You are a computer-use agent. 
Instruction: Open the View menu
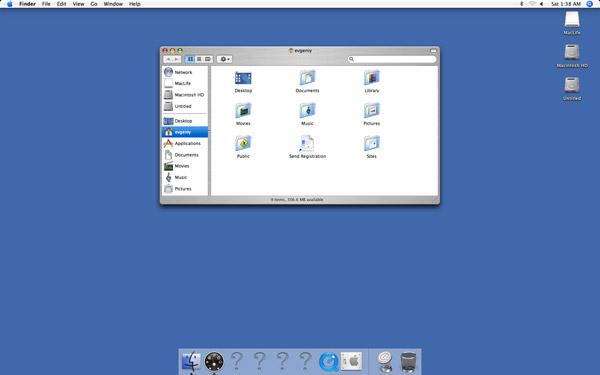click(x=78, y=4)
